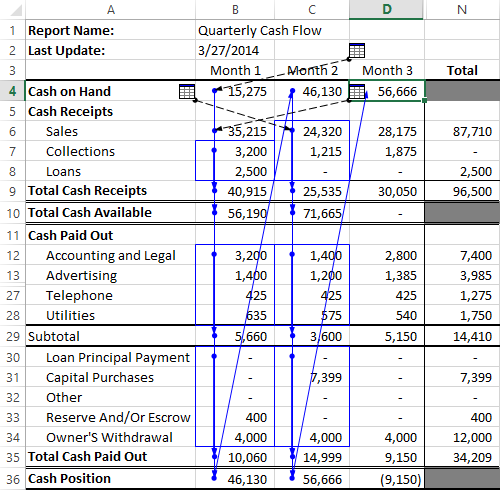The image size is (500, 490).
Task: Select Total Cash Receipts total 96,500
Action: 462,191
